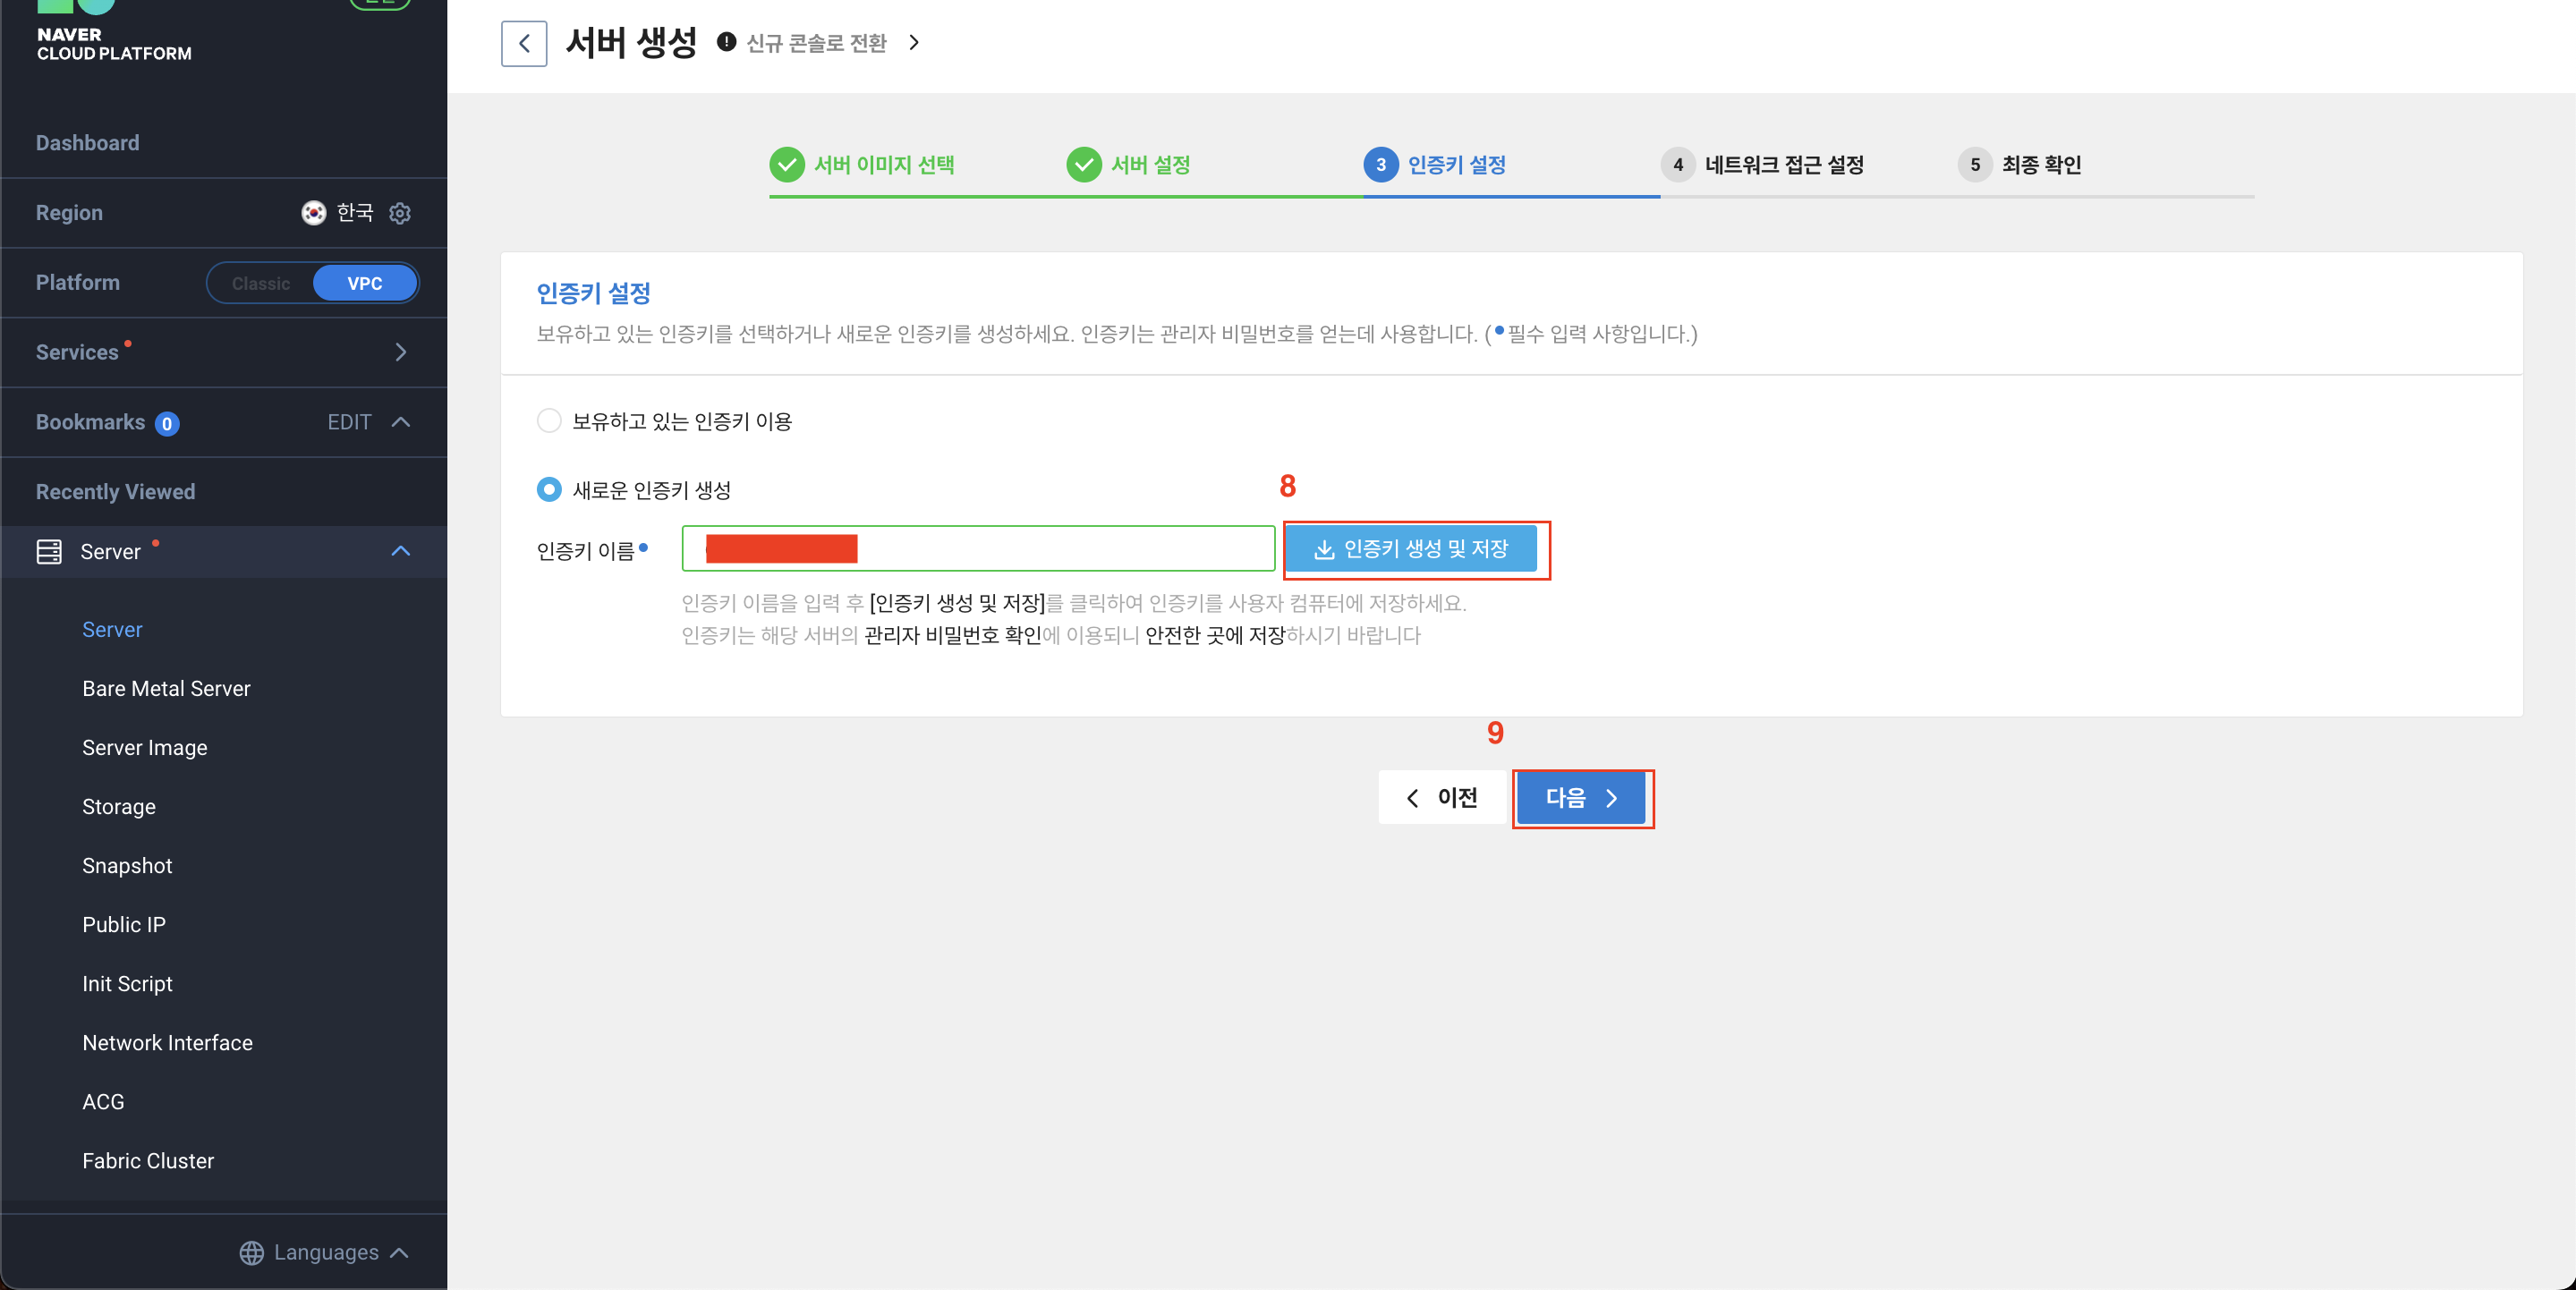Collapse the Bookmarks section chevron
2576x1290 pixels.
401,422
